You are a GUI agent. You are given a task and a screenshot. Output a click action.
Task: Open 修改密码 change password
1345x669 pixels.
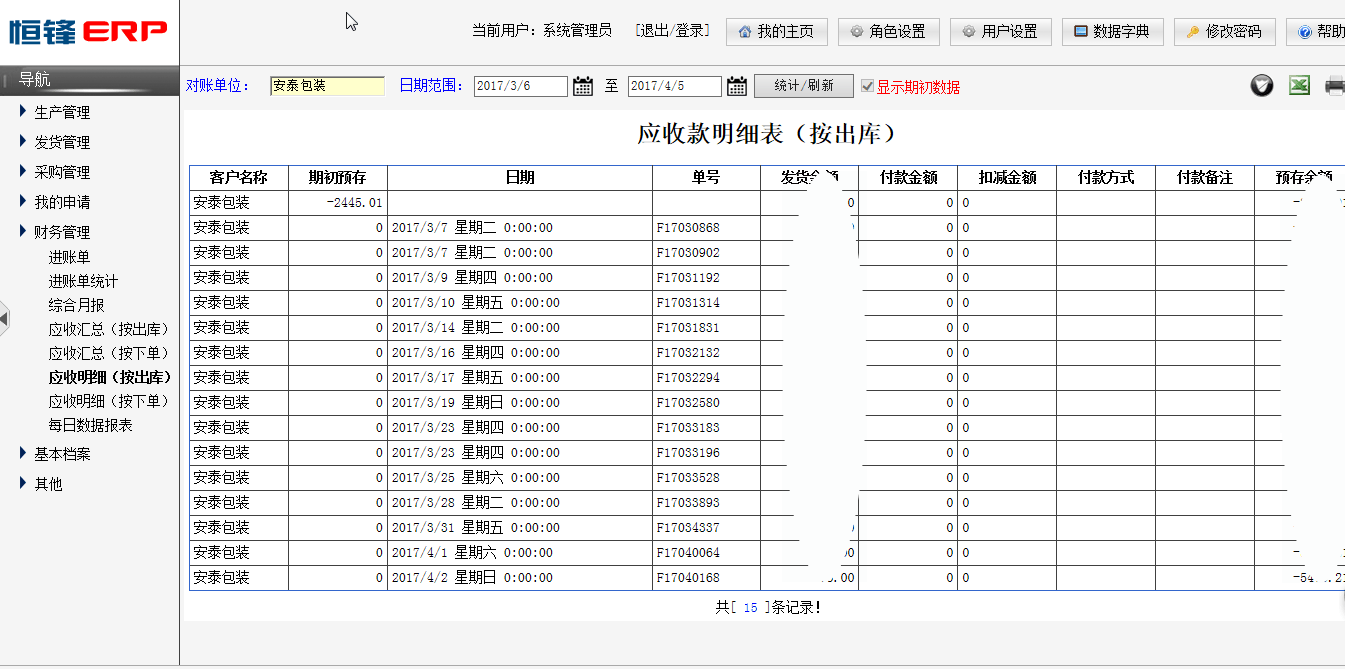1224,32
